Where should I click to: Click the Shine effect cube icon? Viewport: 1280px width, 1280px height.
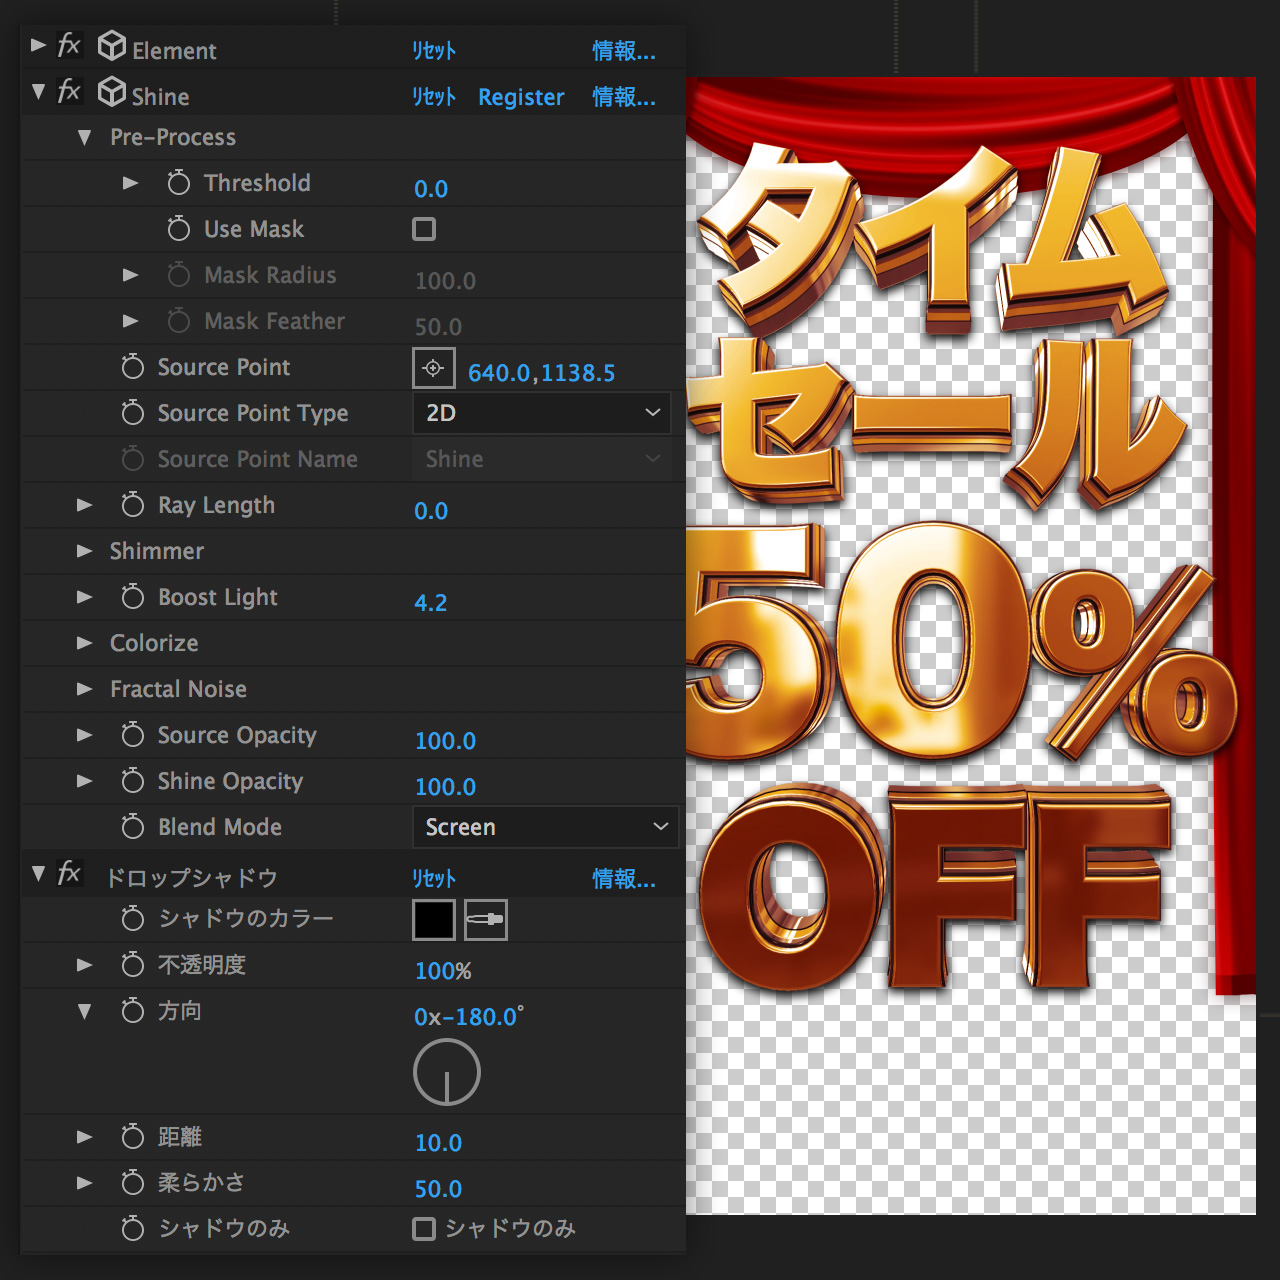112,92
